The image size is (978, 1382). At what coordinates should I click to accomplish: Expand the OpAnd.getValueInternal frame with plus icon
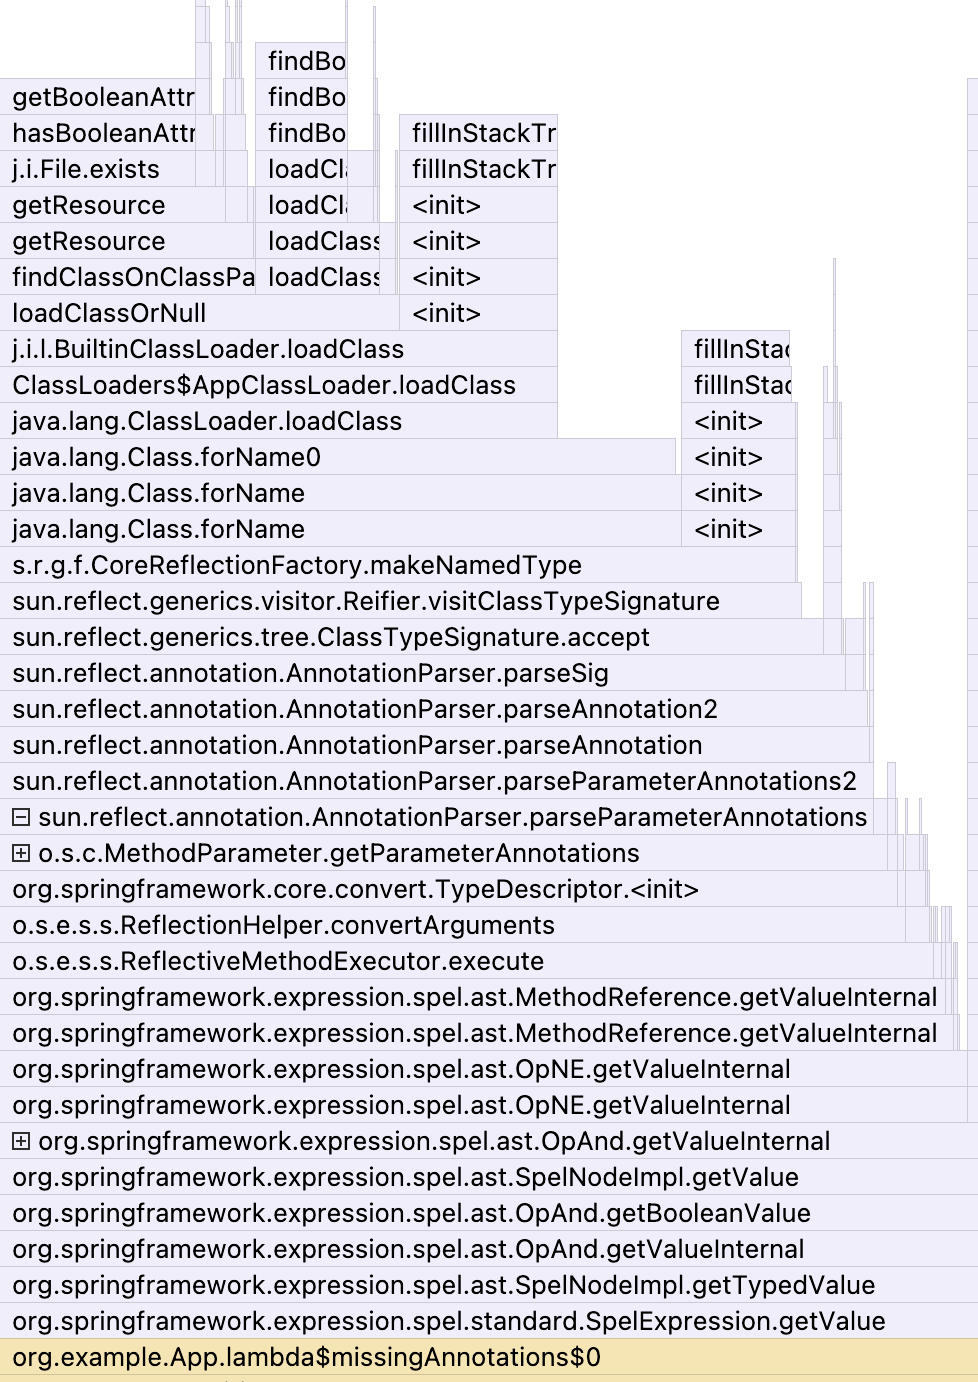(20, 1141)
